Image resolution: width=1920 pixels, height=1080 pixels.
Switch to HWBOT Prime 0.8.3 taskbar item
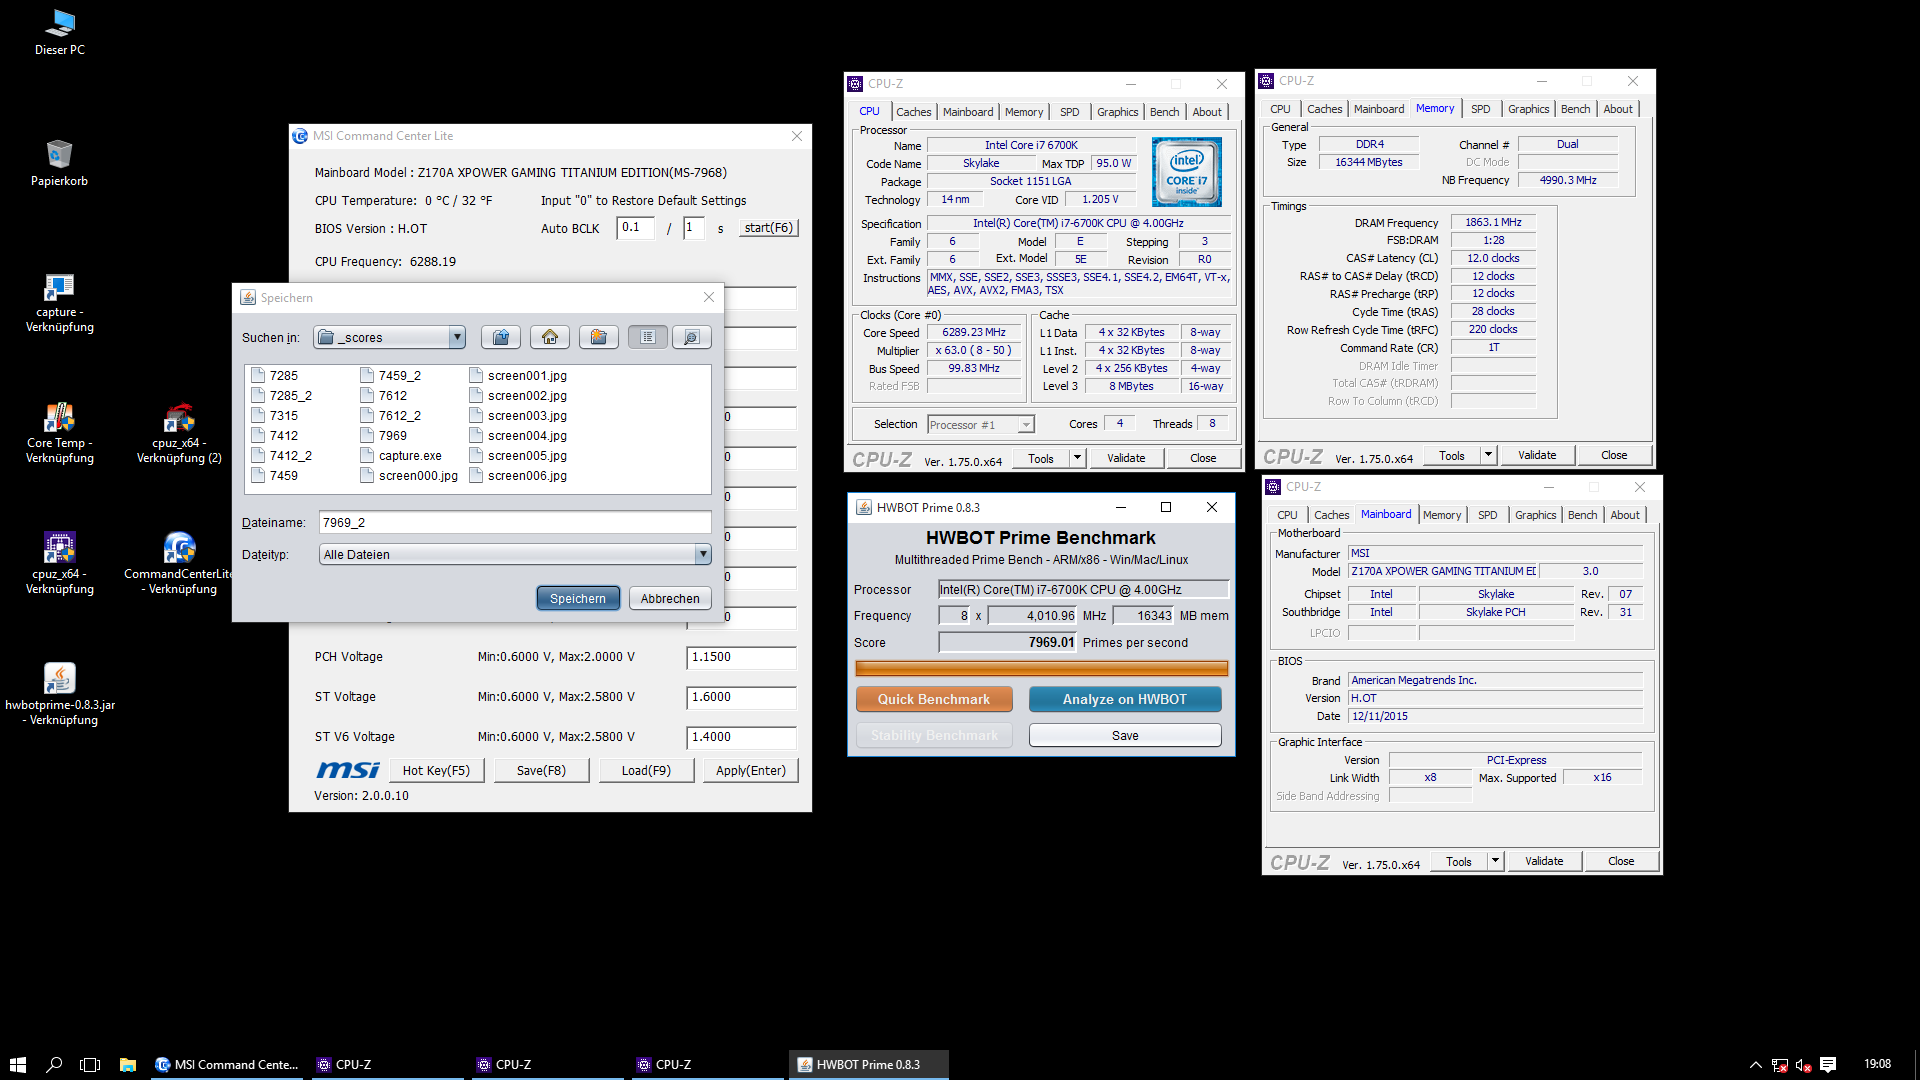868,1065
